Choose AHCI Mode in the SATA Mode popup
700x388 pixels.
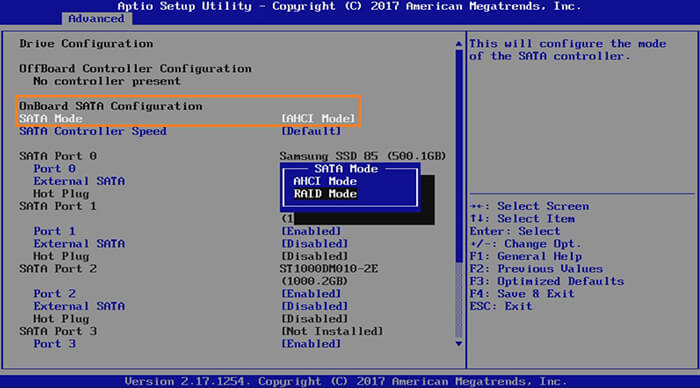click(x=325, y=181)
